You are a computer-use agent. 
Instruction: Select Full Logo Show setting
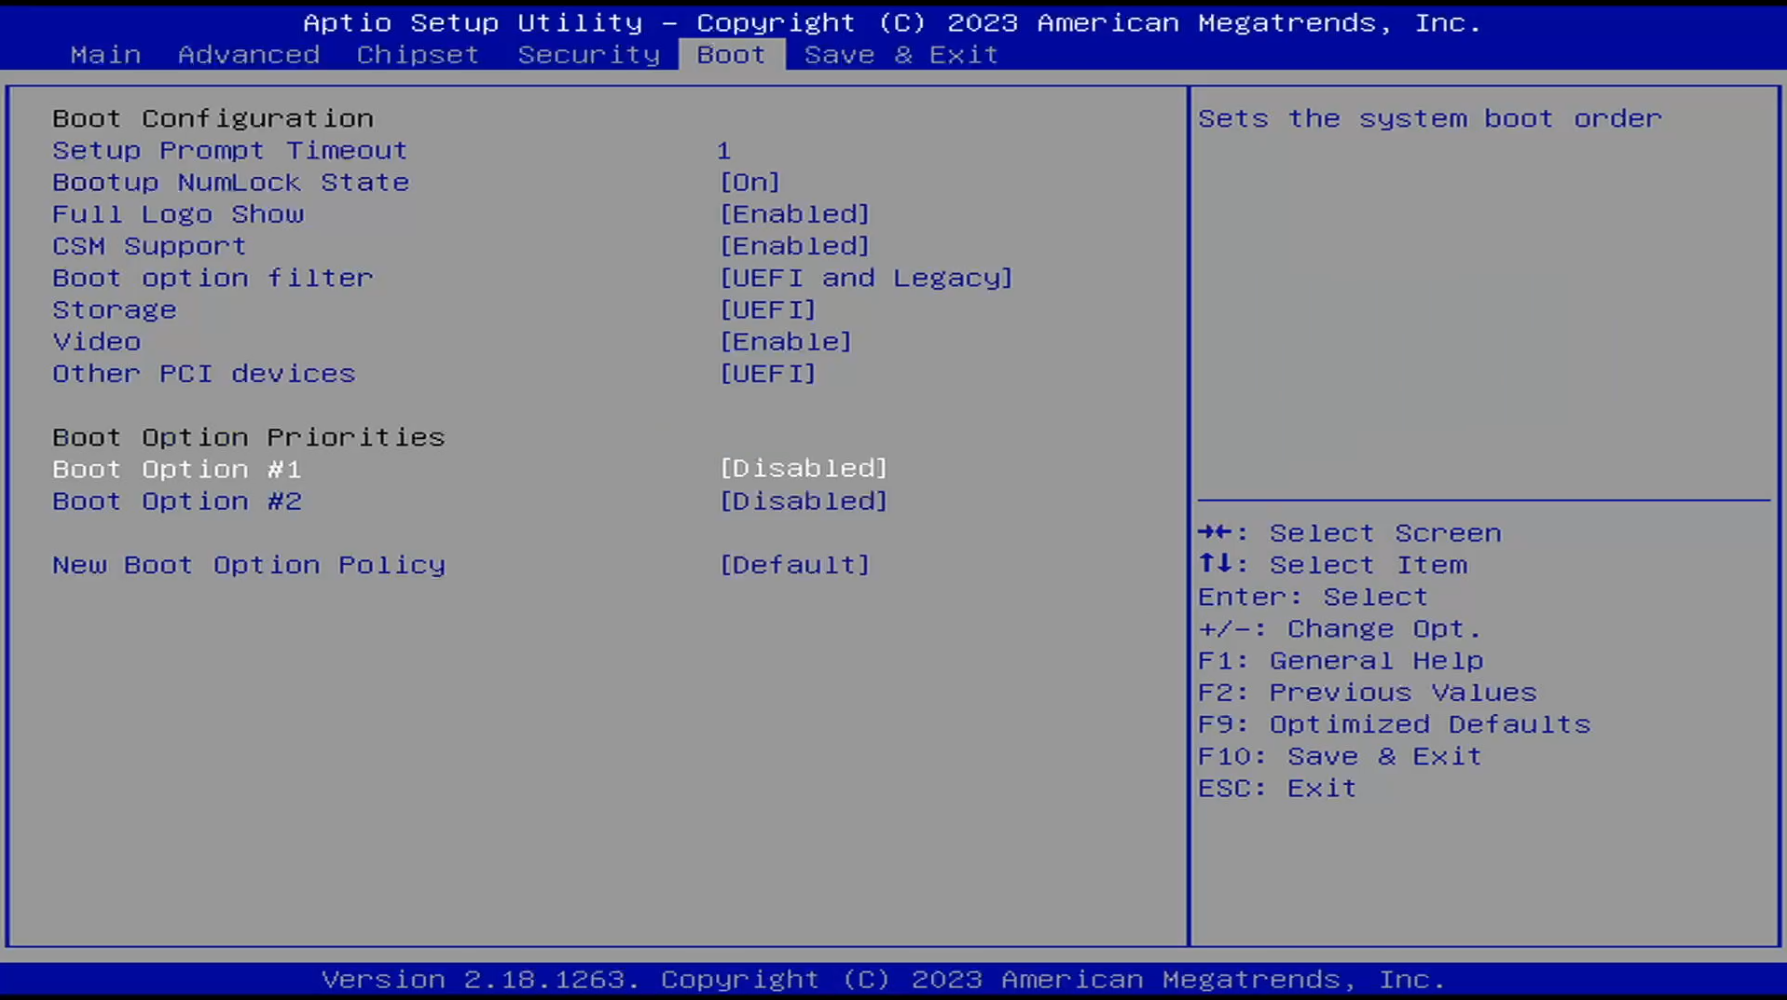[x=178, y=215]
